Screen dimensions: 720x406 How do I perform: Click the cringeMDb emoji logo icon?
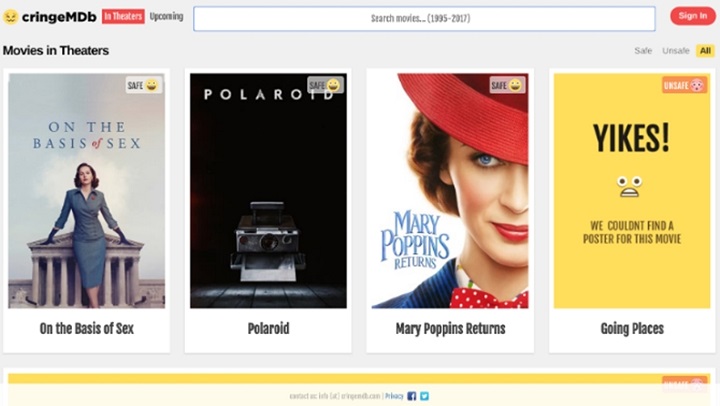click(11, 17)
